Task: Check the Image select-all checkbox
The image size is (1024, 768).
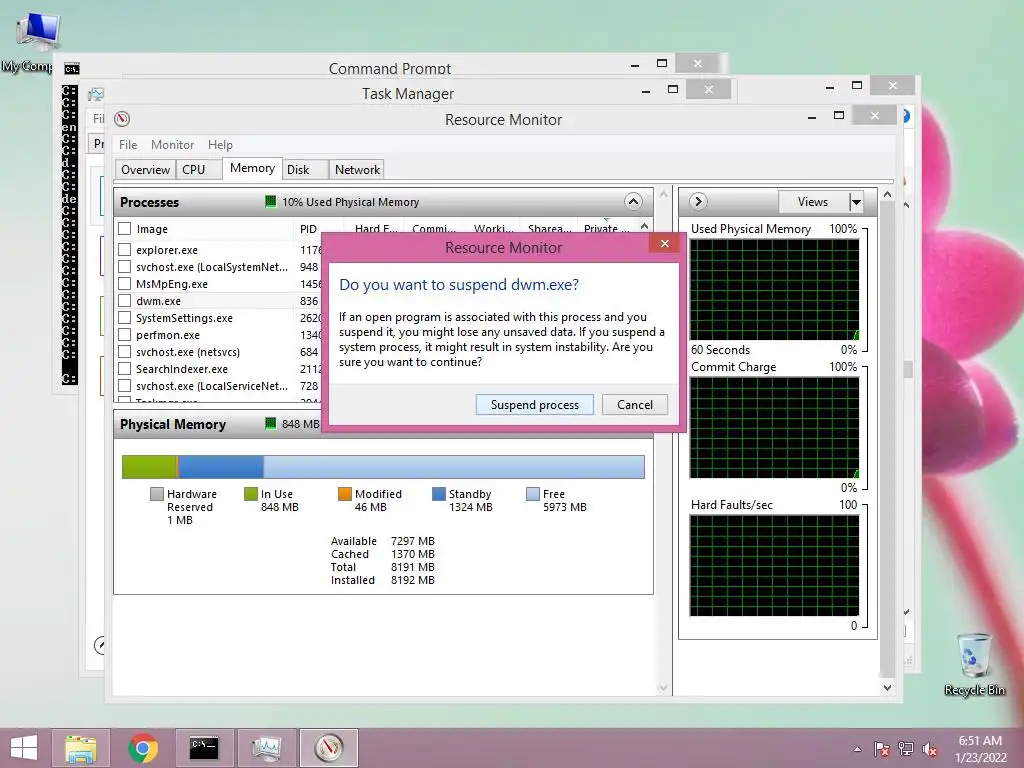Action: [125, 229]
